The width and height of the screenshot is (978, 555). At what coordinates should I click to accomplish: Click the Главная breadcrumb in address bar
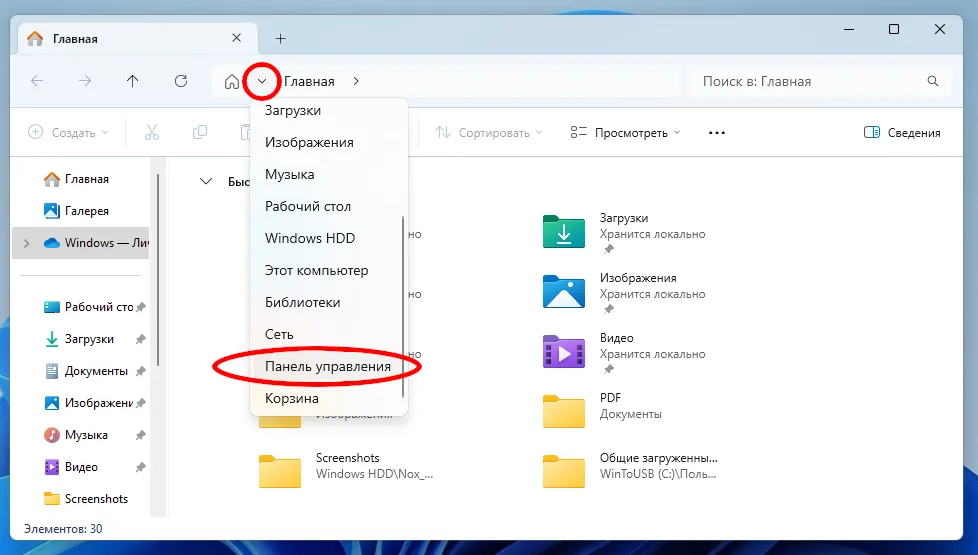(309, 82)
